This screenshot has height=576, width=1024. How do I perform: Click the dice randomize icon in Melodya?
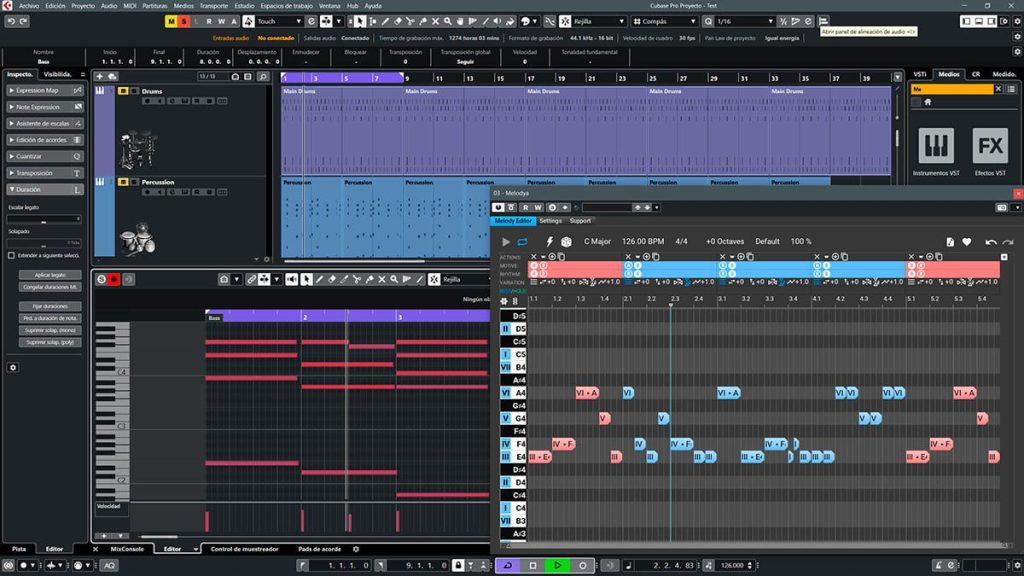tap(565, 241)
